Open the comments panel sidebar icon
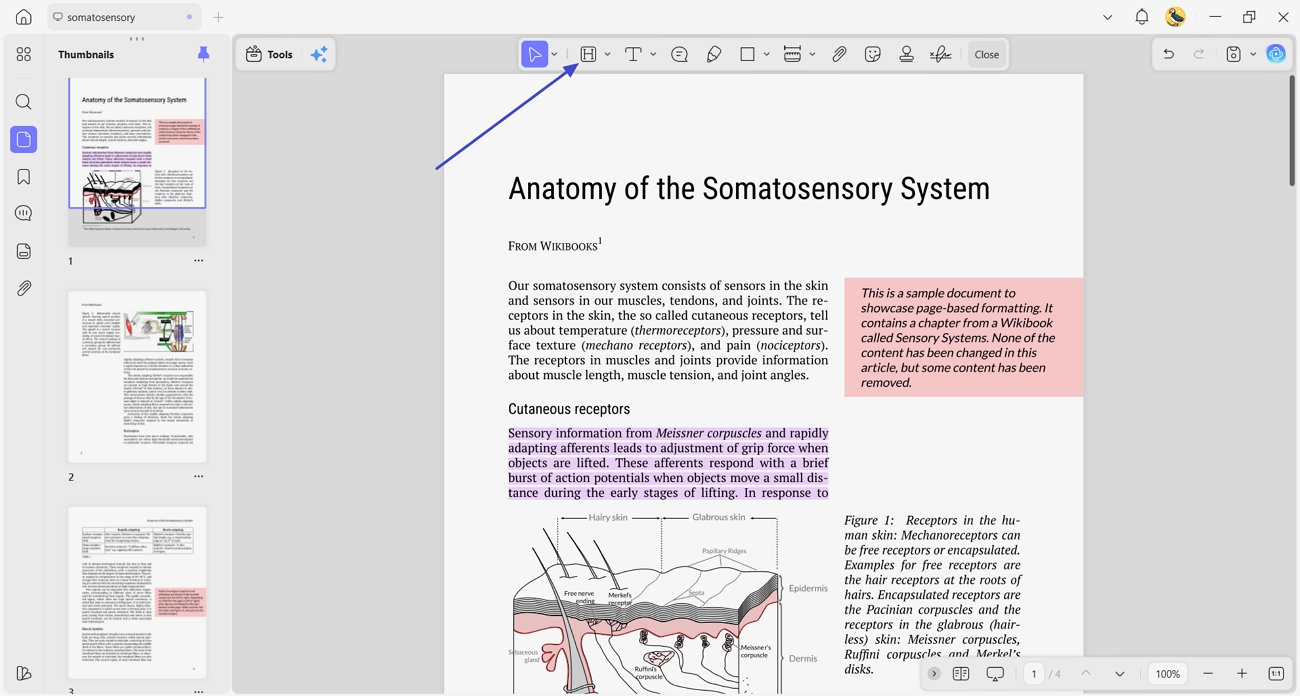The image size is (1300, 696). 24,214
